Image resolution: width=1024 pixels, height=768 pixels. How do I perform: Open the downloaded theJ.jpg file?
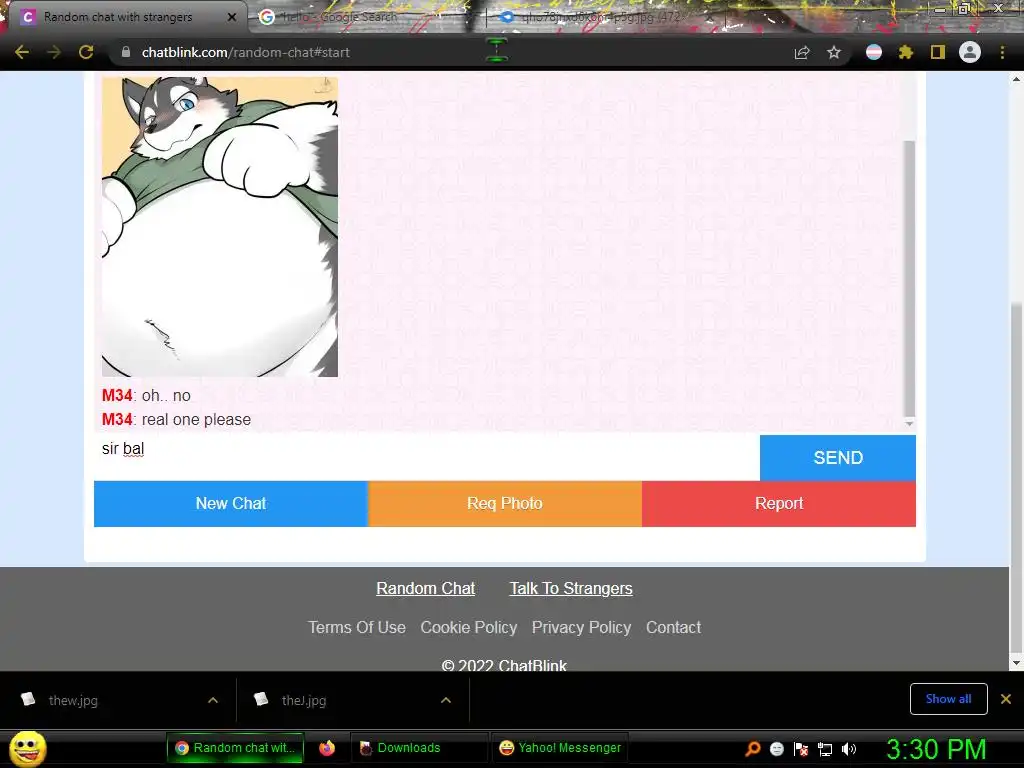tap(304, 700)
